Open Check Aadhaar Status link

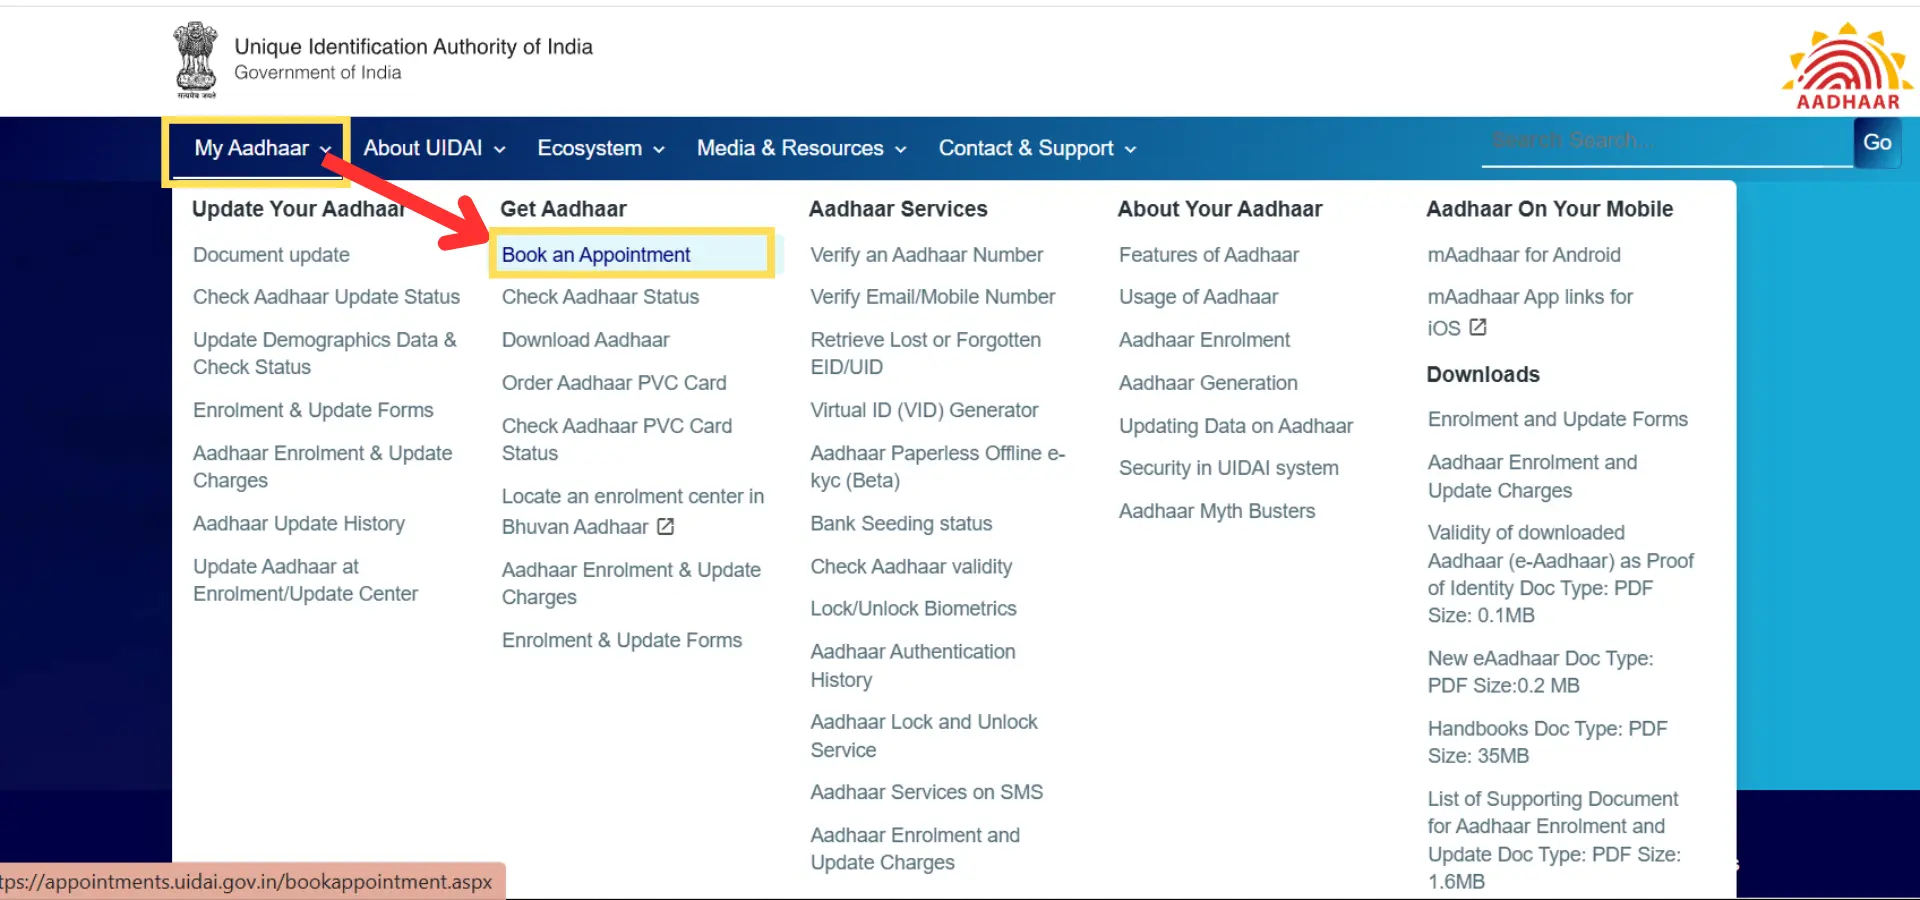600,297
